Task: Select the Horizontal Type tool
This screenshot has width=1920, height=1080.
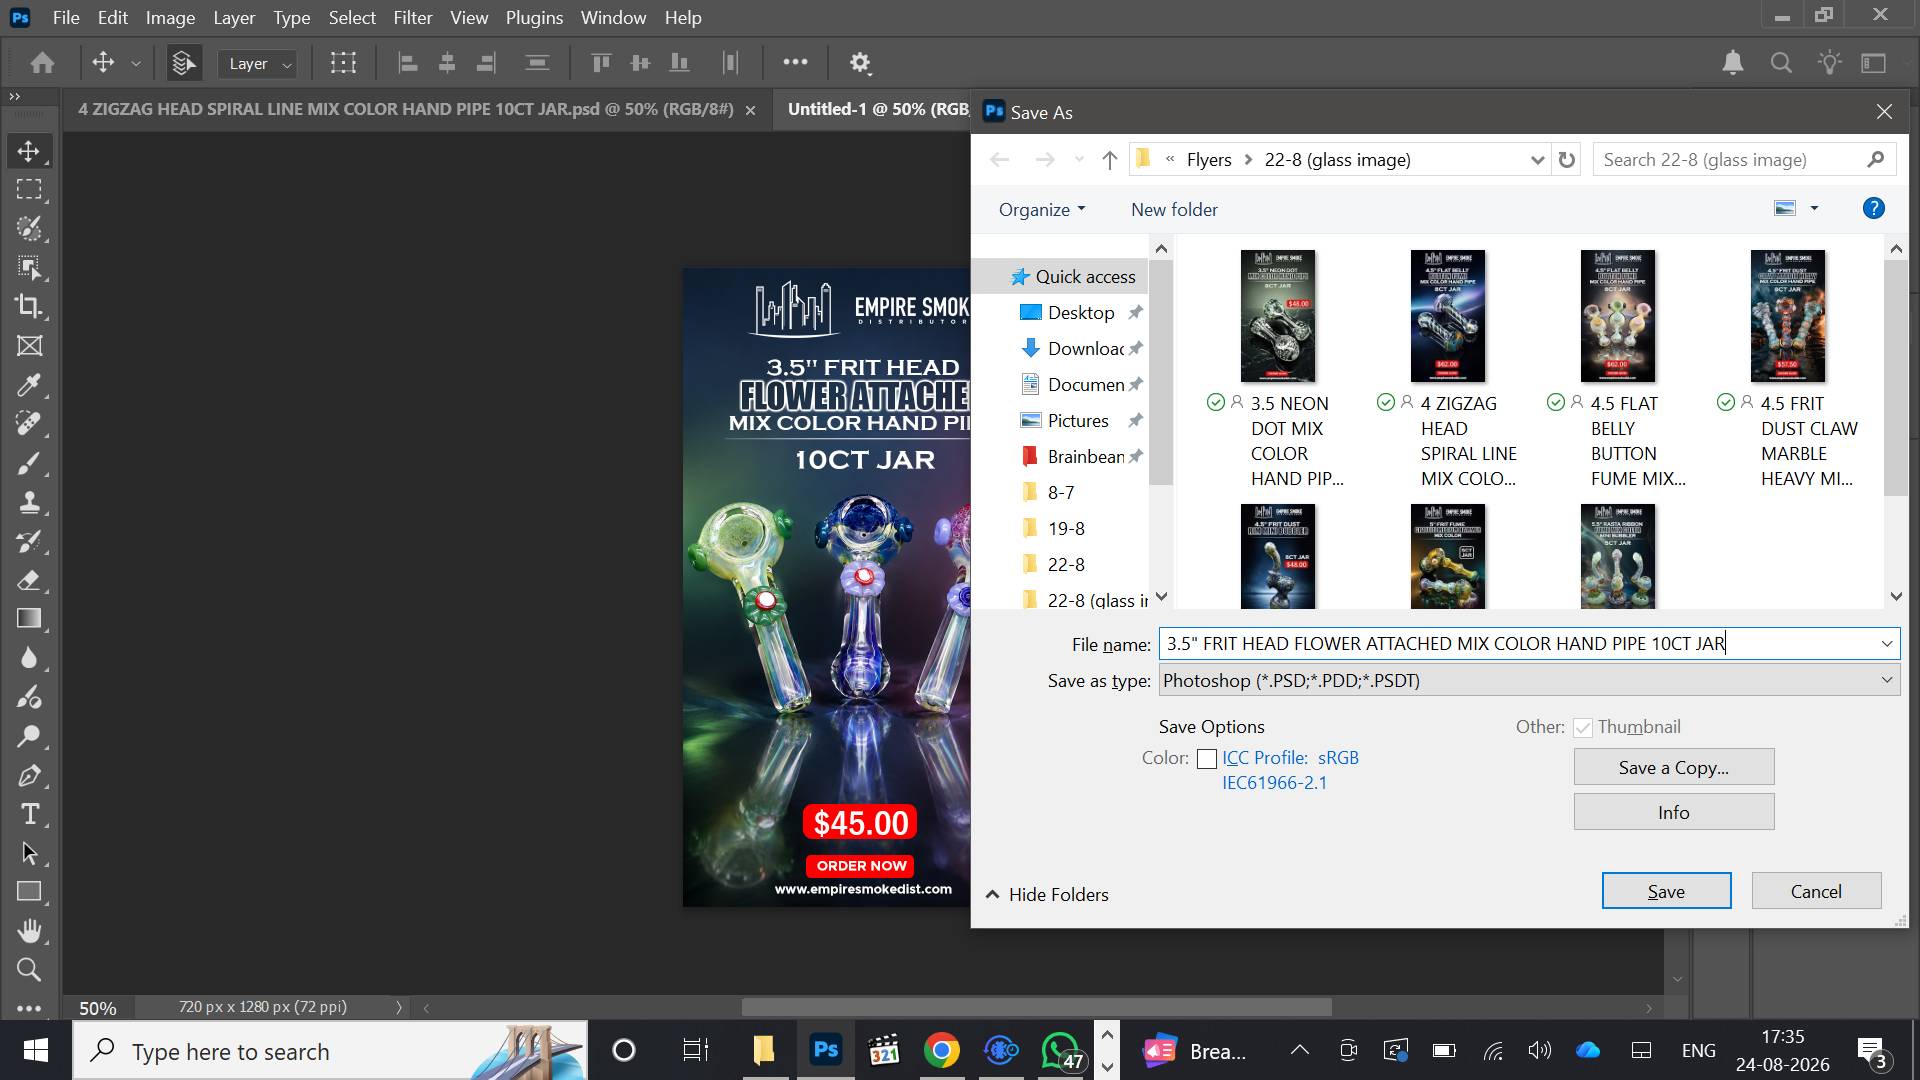Action: [x=29, y=814]
